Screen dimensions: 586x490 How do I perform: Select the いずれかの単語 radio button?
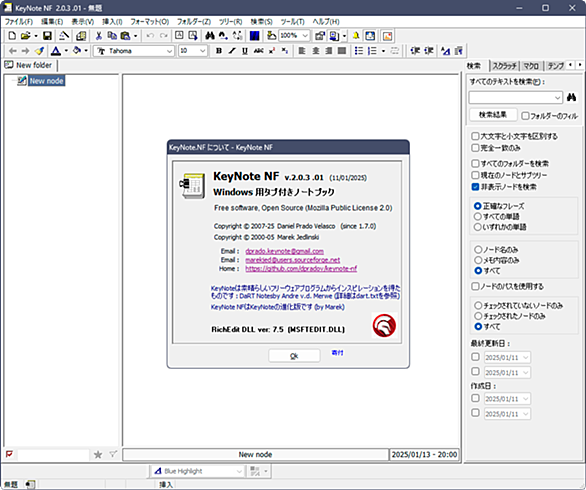point(477,227)
